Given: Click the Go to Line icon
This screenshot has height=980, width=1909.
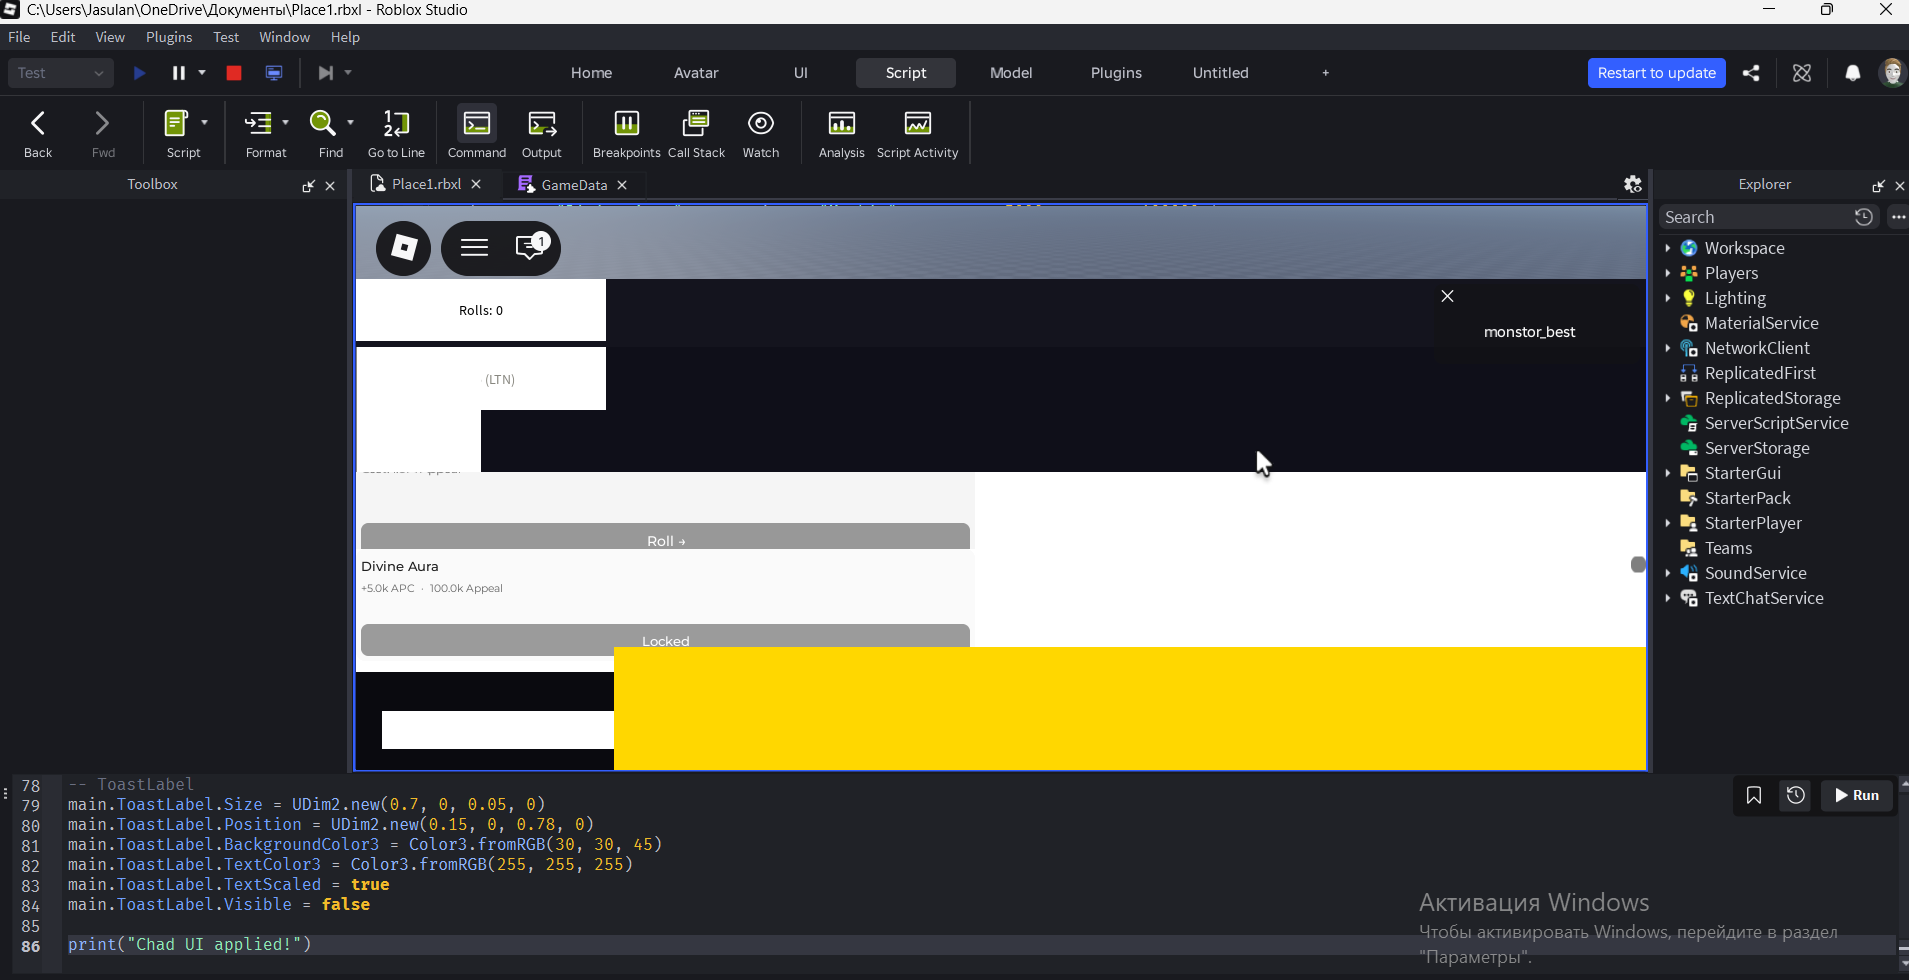Looking at the screenshot, I should tap(396, 133).
